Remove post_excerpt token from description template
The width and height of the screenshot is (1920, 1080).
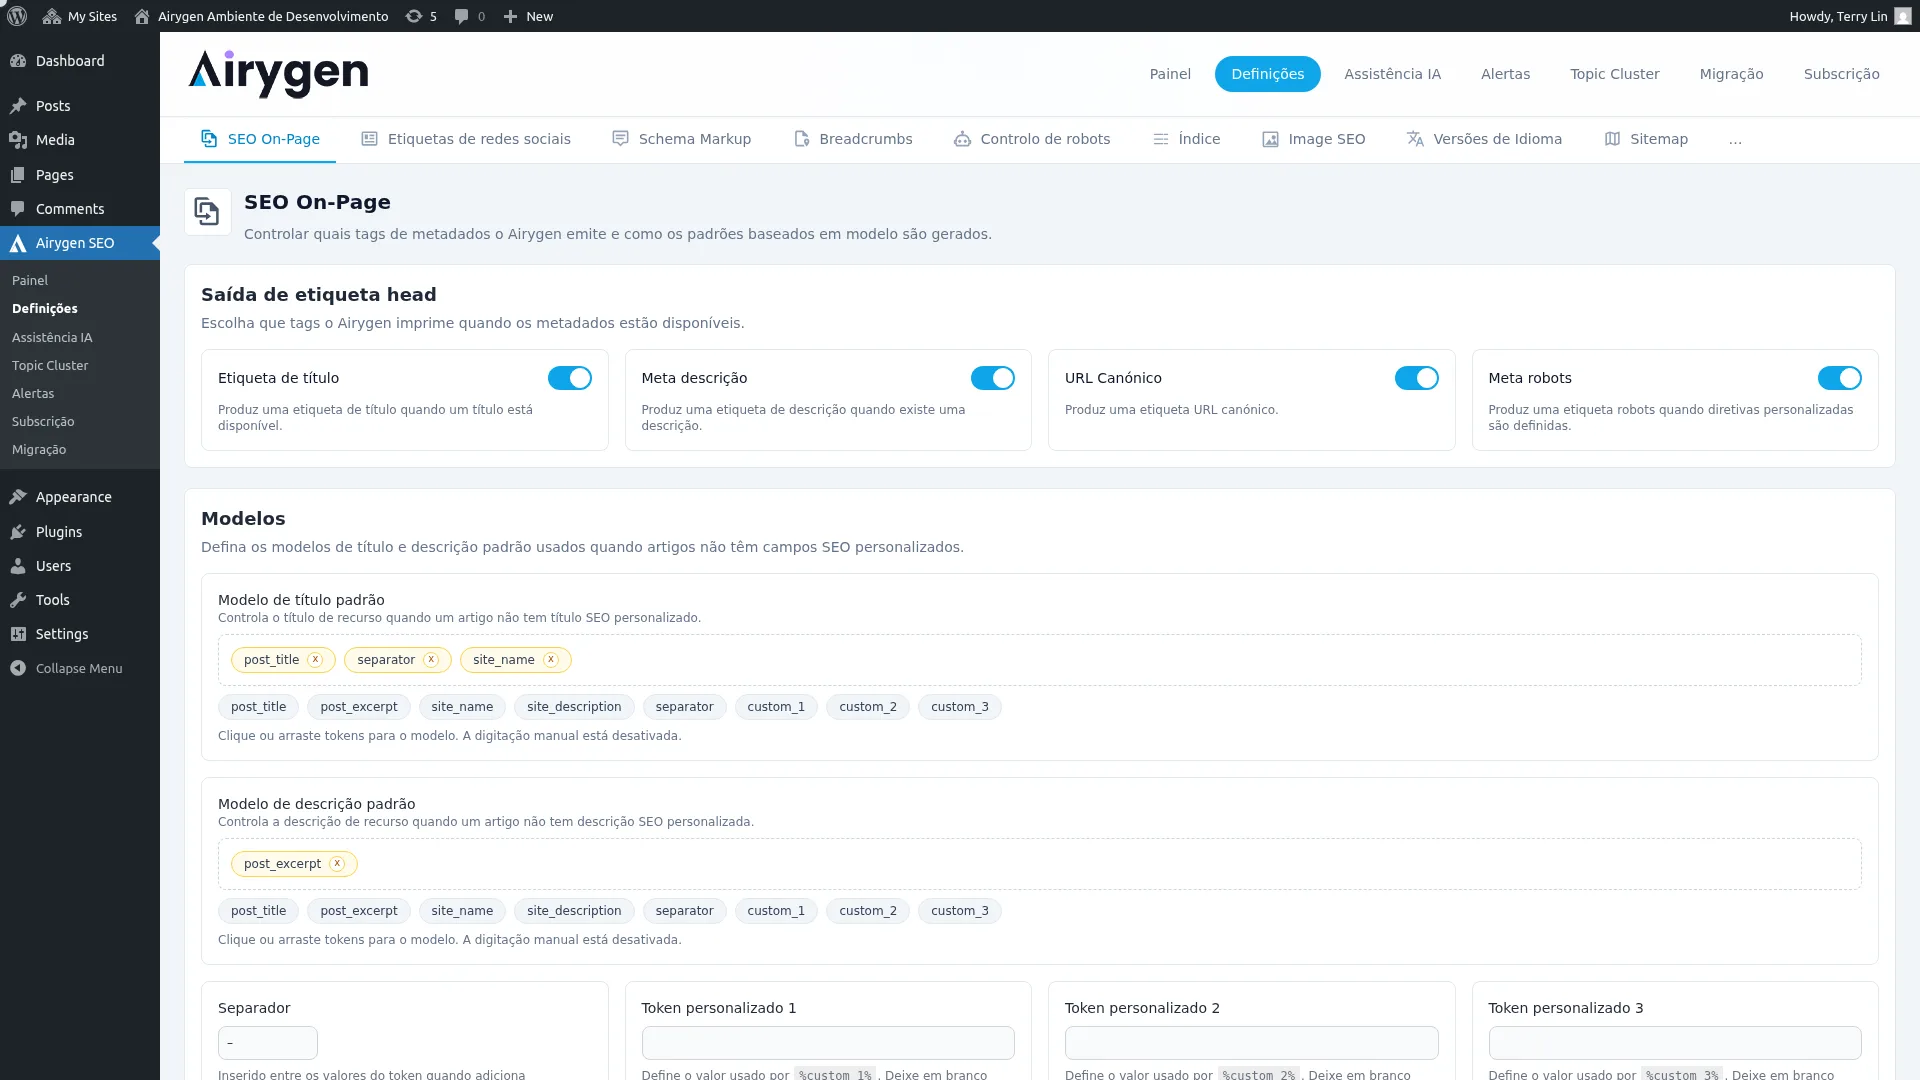click(x=337, y=864)
